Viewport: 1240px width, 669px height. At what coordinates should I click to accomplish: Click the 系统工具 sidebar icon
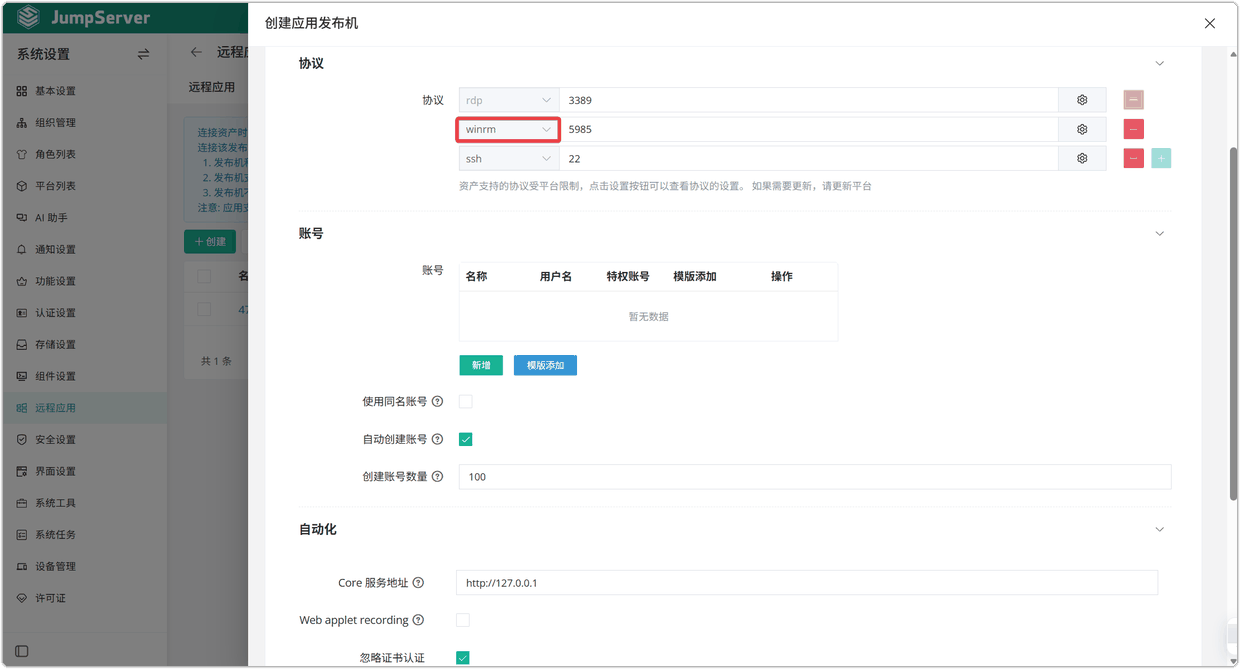click(22, 503)
